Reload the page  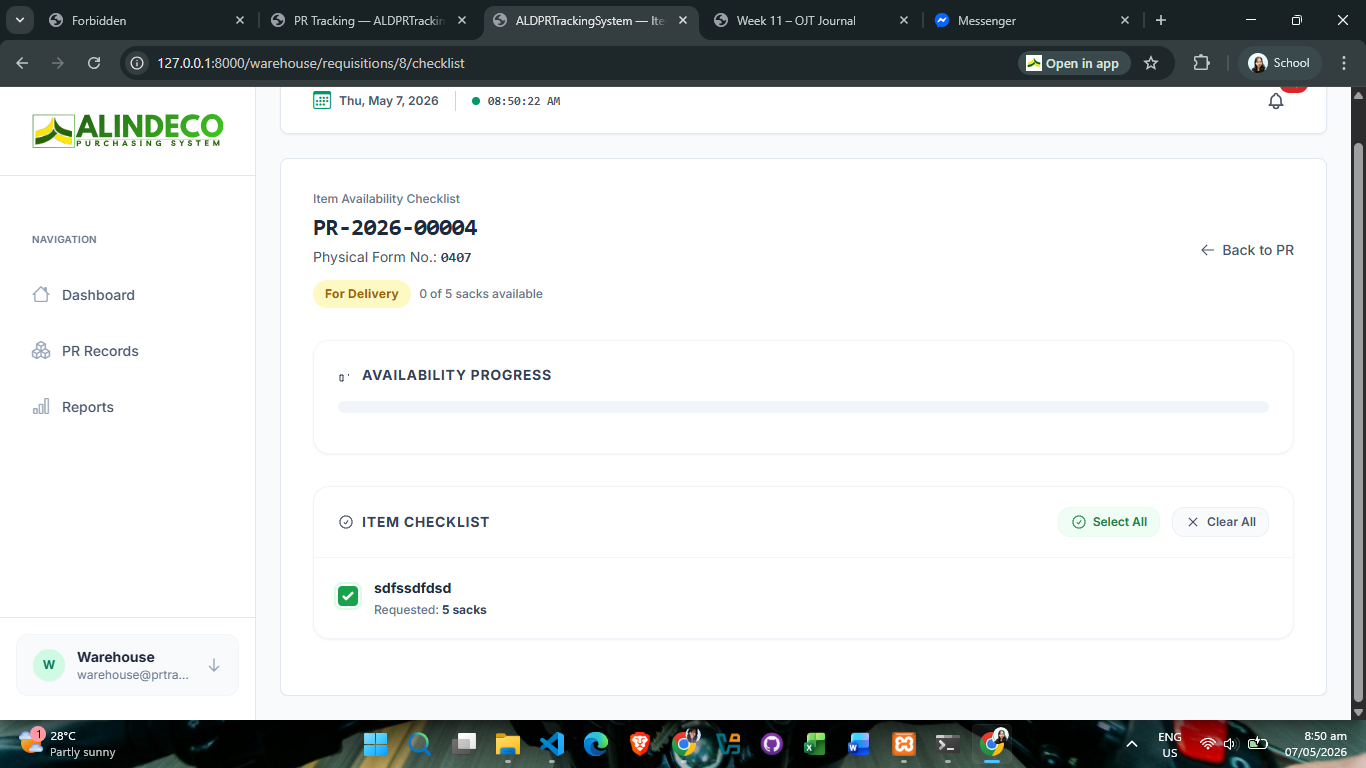[94, 63]
